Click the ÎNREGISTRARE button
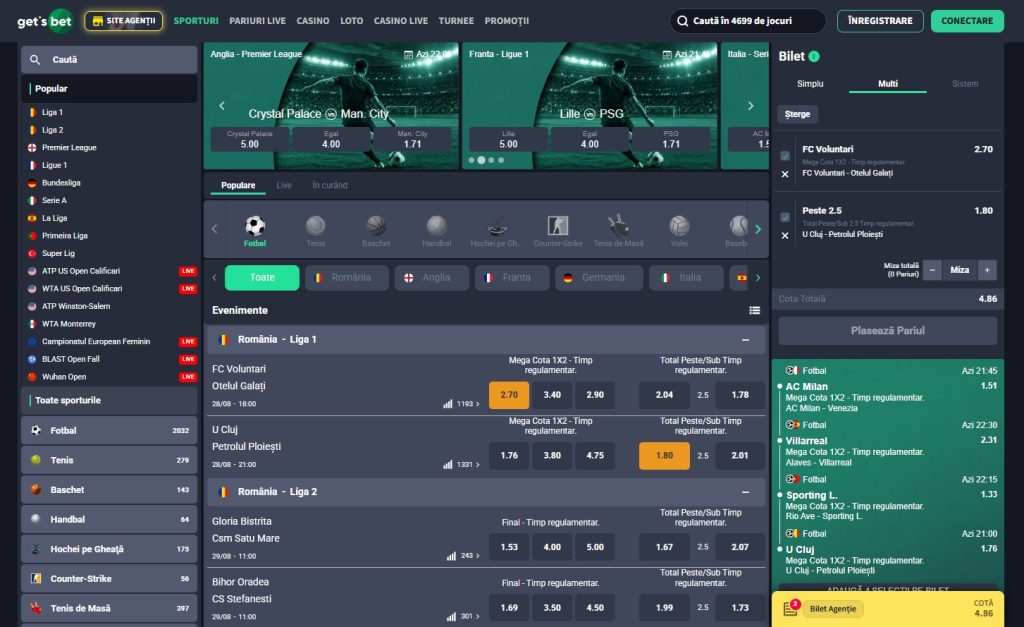 [880, 21]
